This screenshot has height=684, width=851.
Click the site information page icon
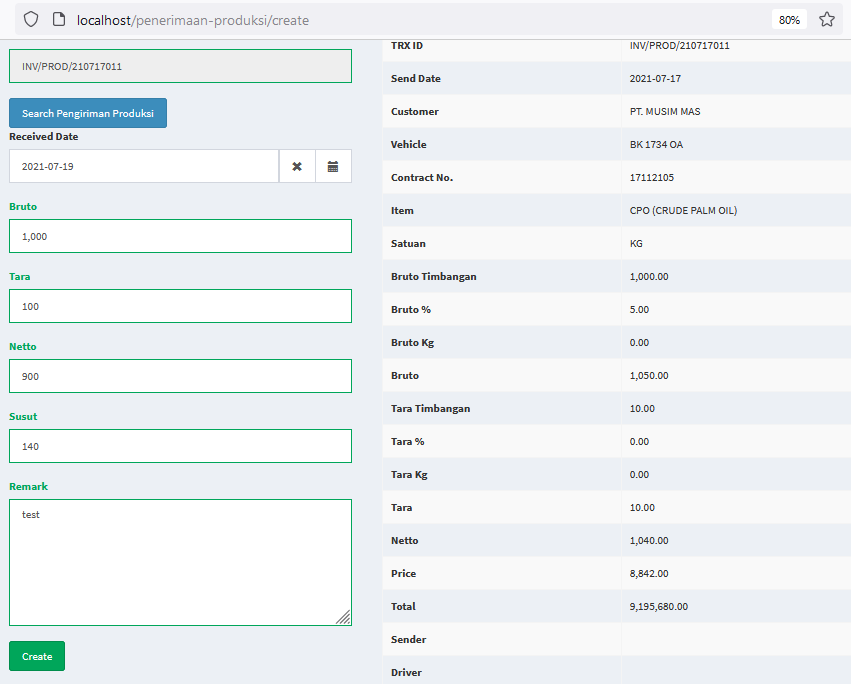click(x=59, y=19)
